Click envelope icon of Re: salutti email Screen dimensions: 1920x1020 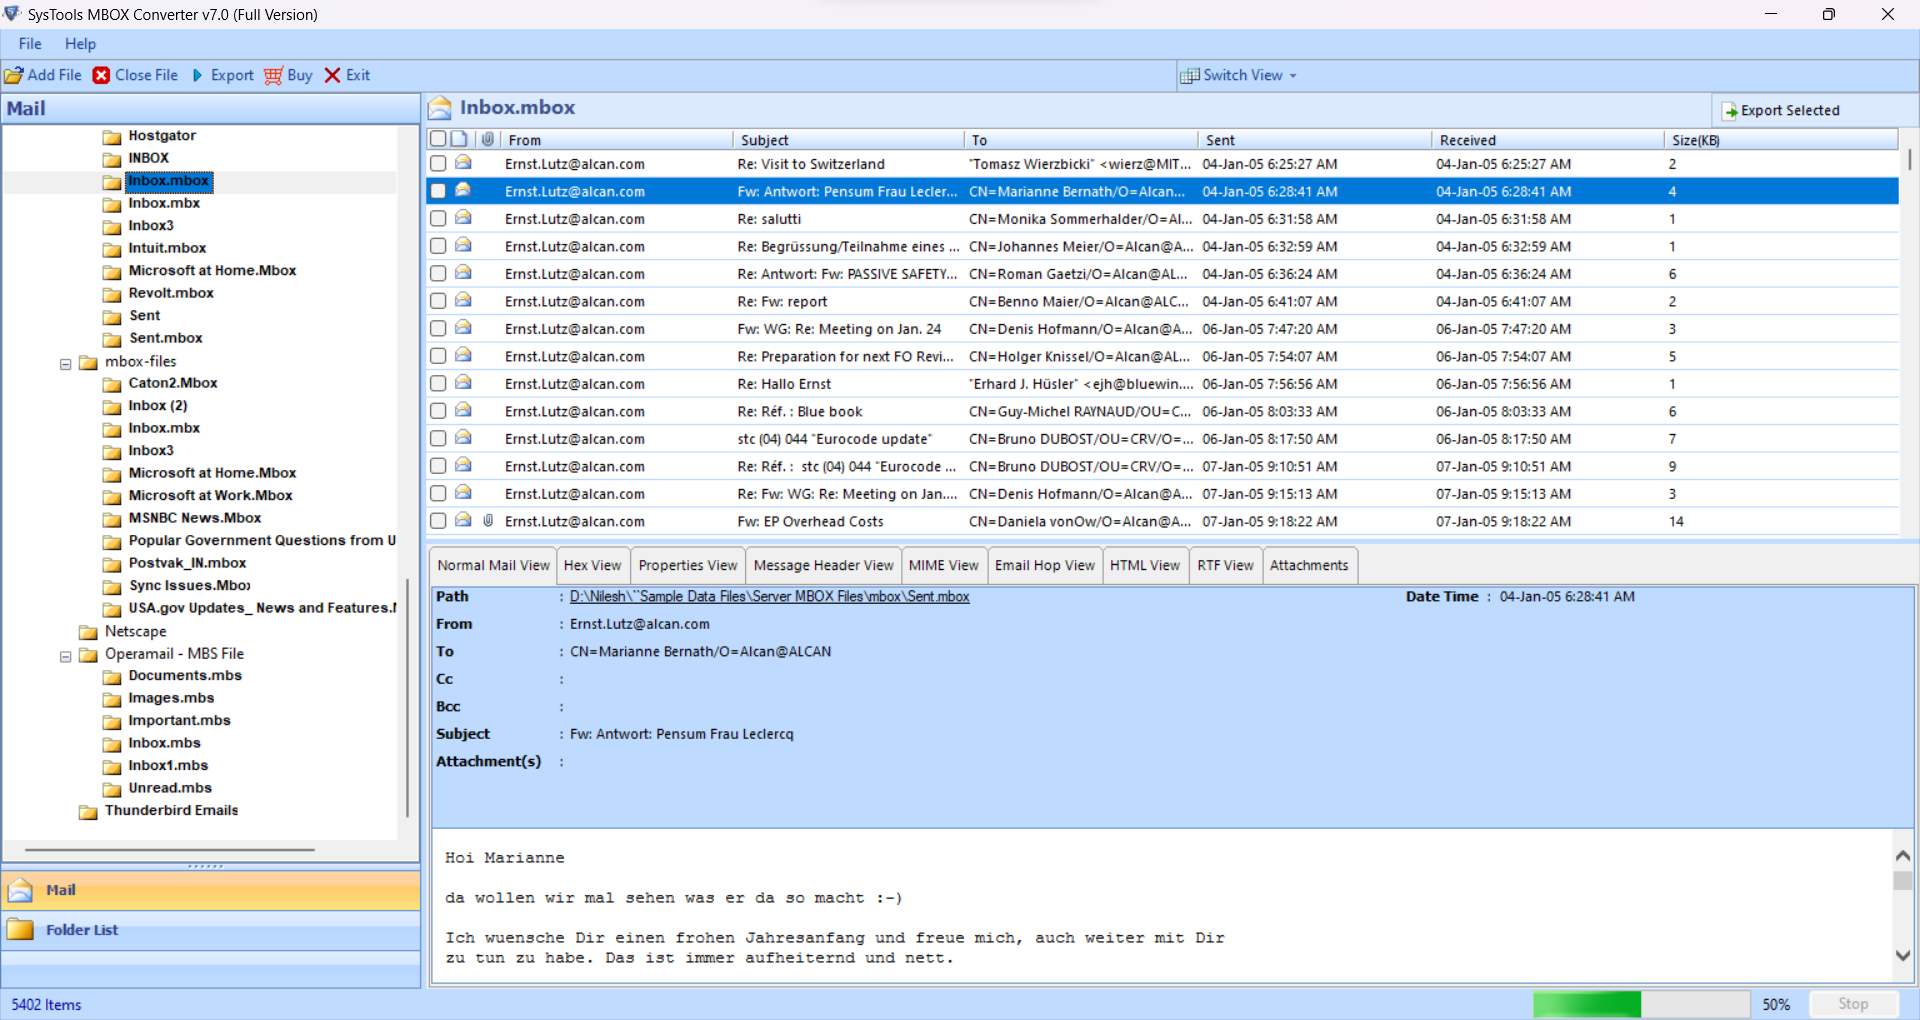tap(463, 217)
